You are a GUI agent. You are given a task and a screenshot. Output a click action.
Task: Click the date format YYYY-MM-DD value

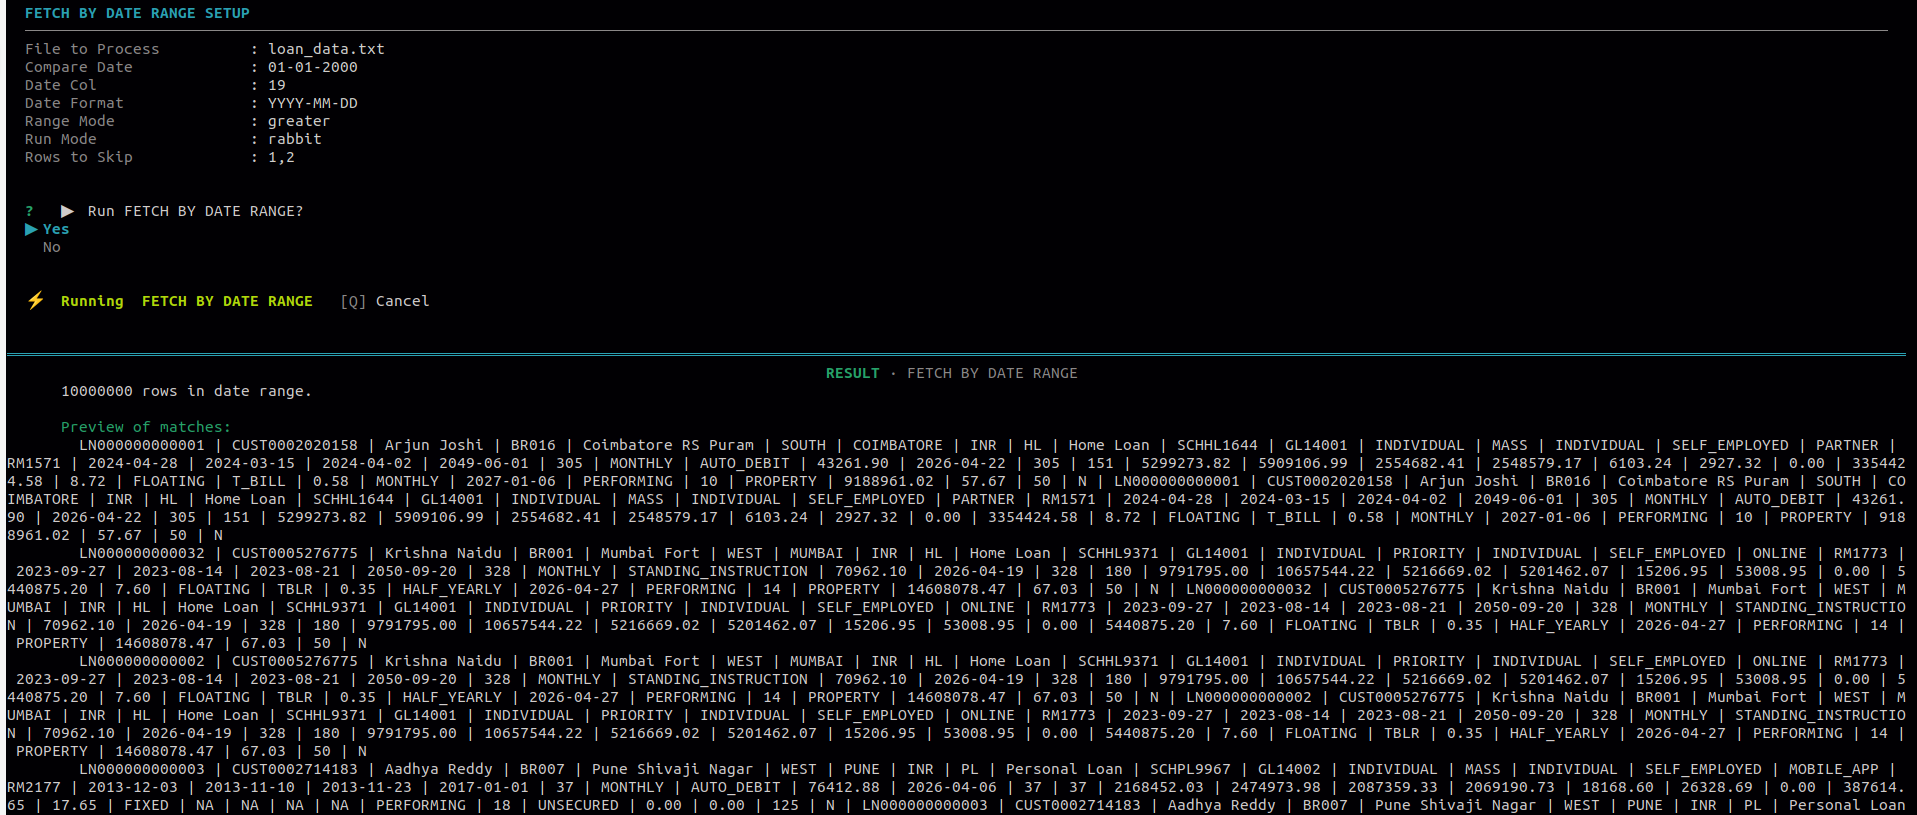click(x=313, y=103)
